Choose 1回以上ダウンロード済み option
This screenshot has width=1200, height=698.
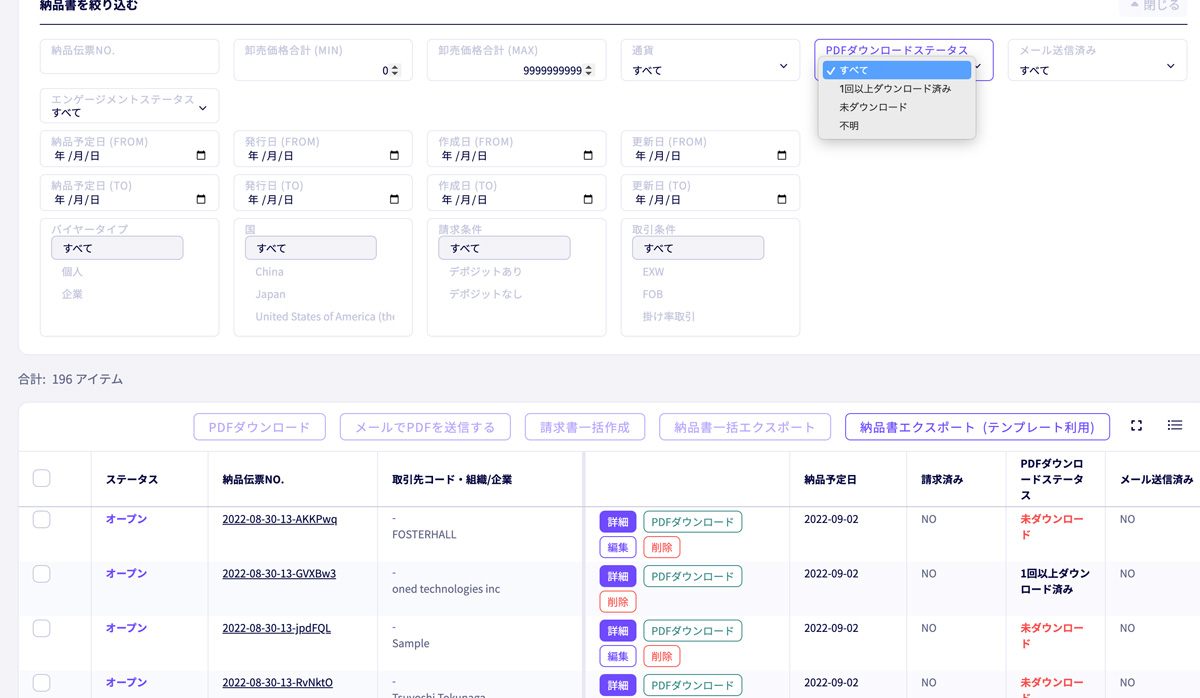point(897,89)
